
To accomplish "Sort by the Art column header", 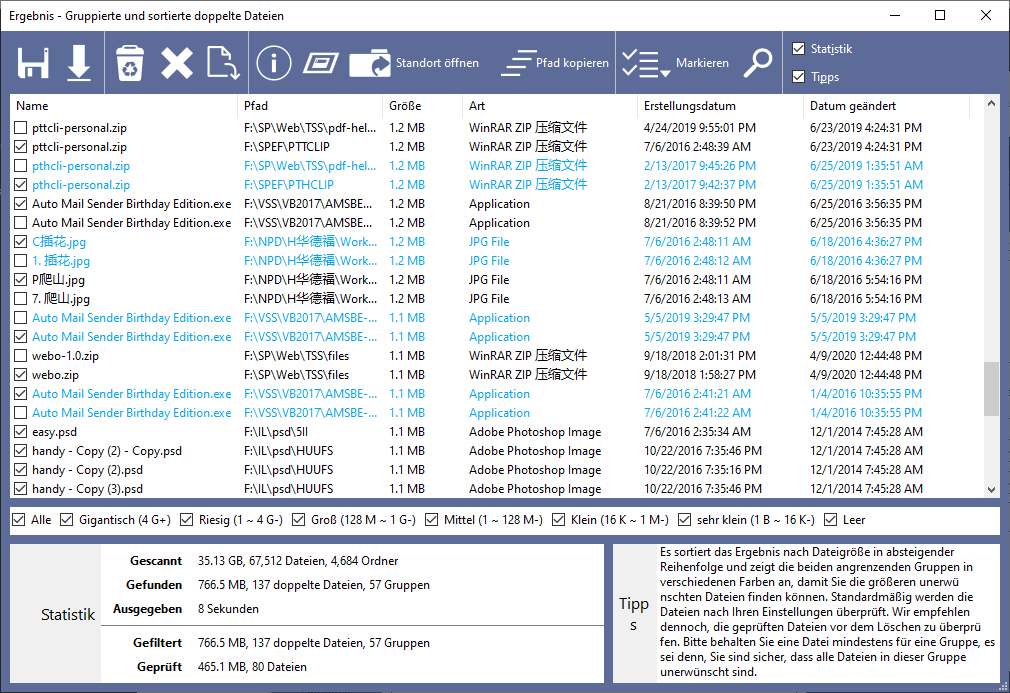I will (x=550, y=106).
